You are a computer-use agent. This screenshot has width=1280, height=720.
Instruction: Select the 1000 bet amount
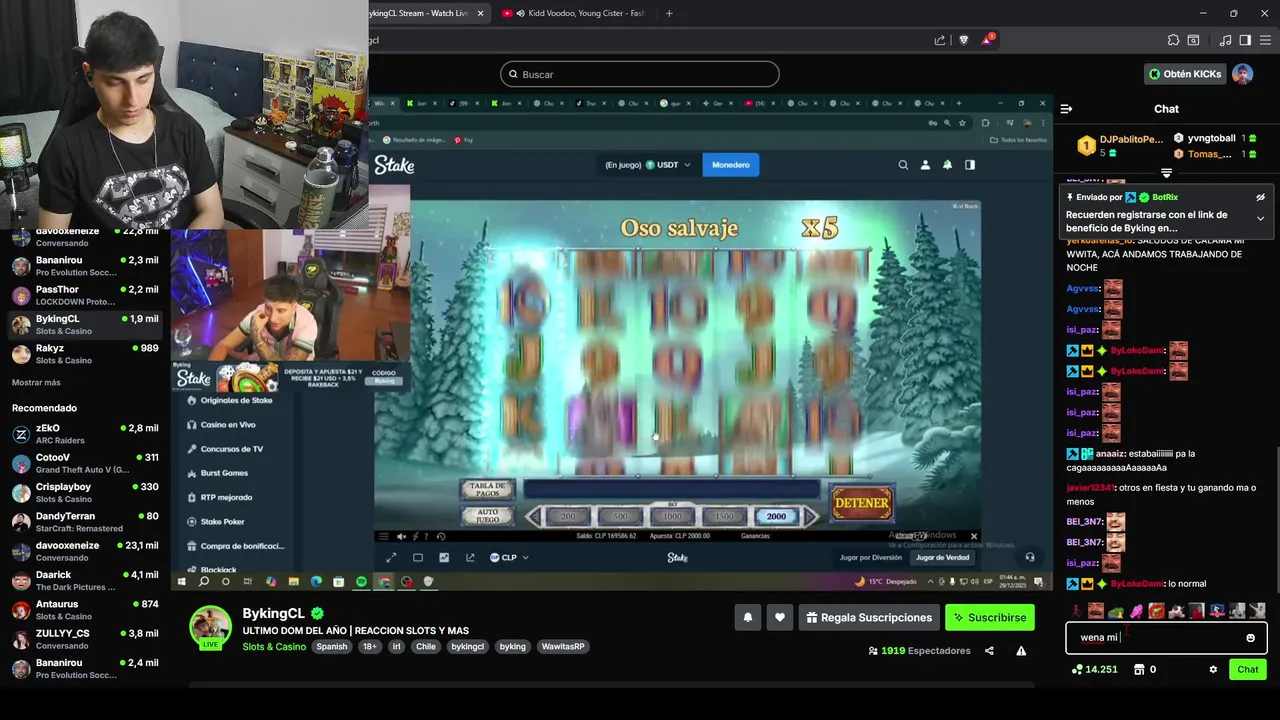click(x=672, y=516)
